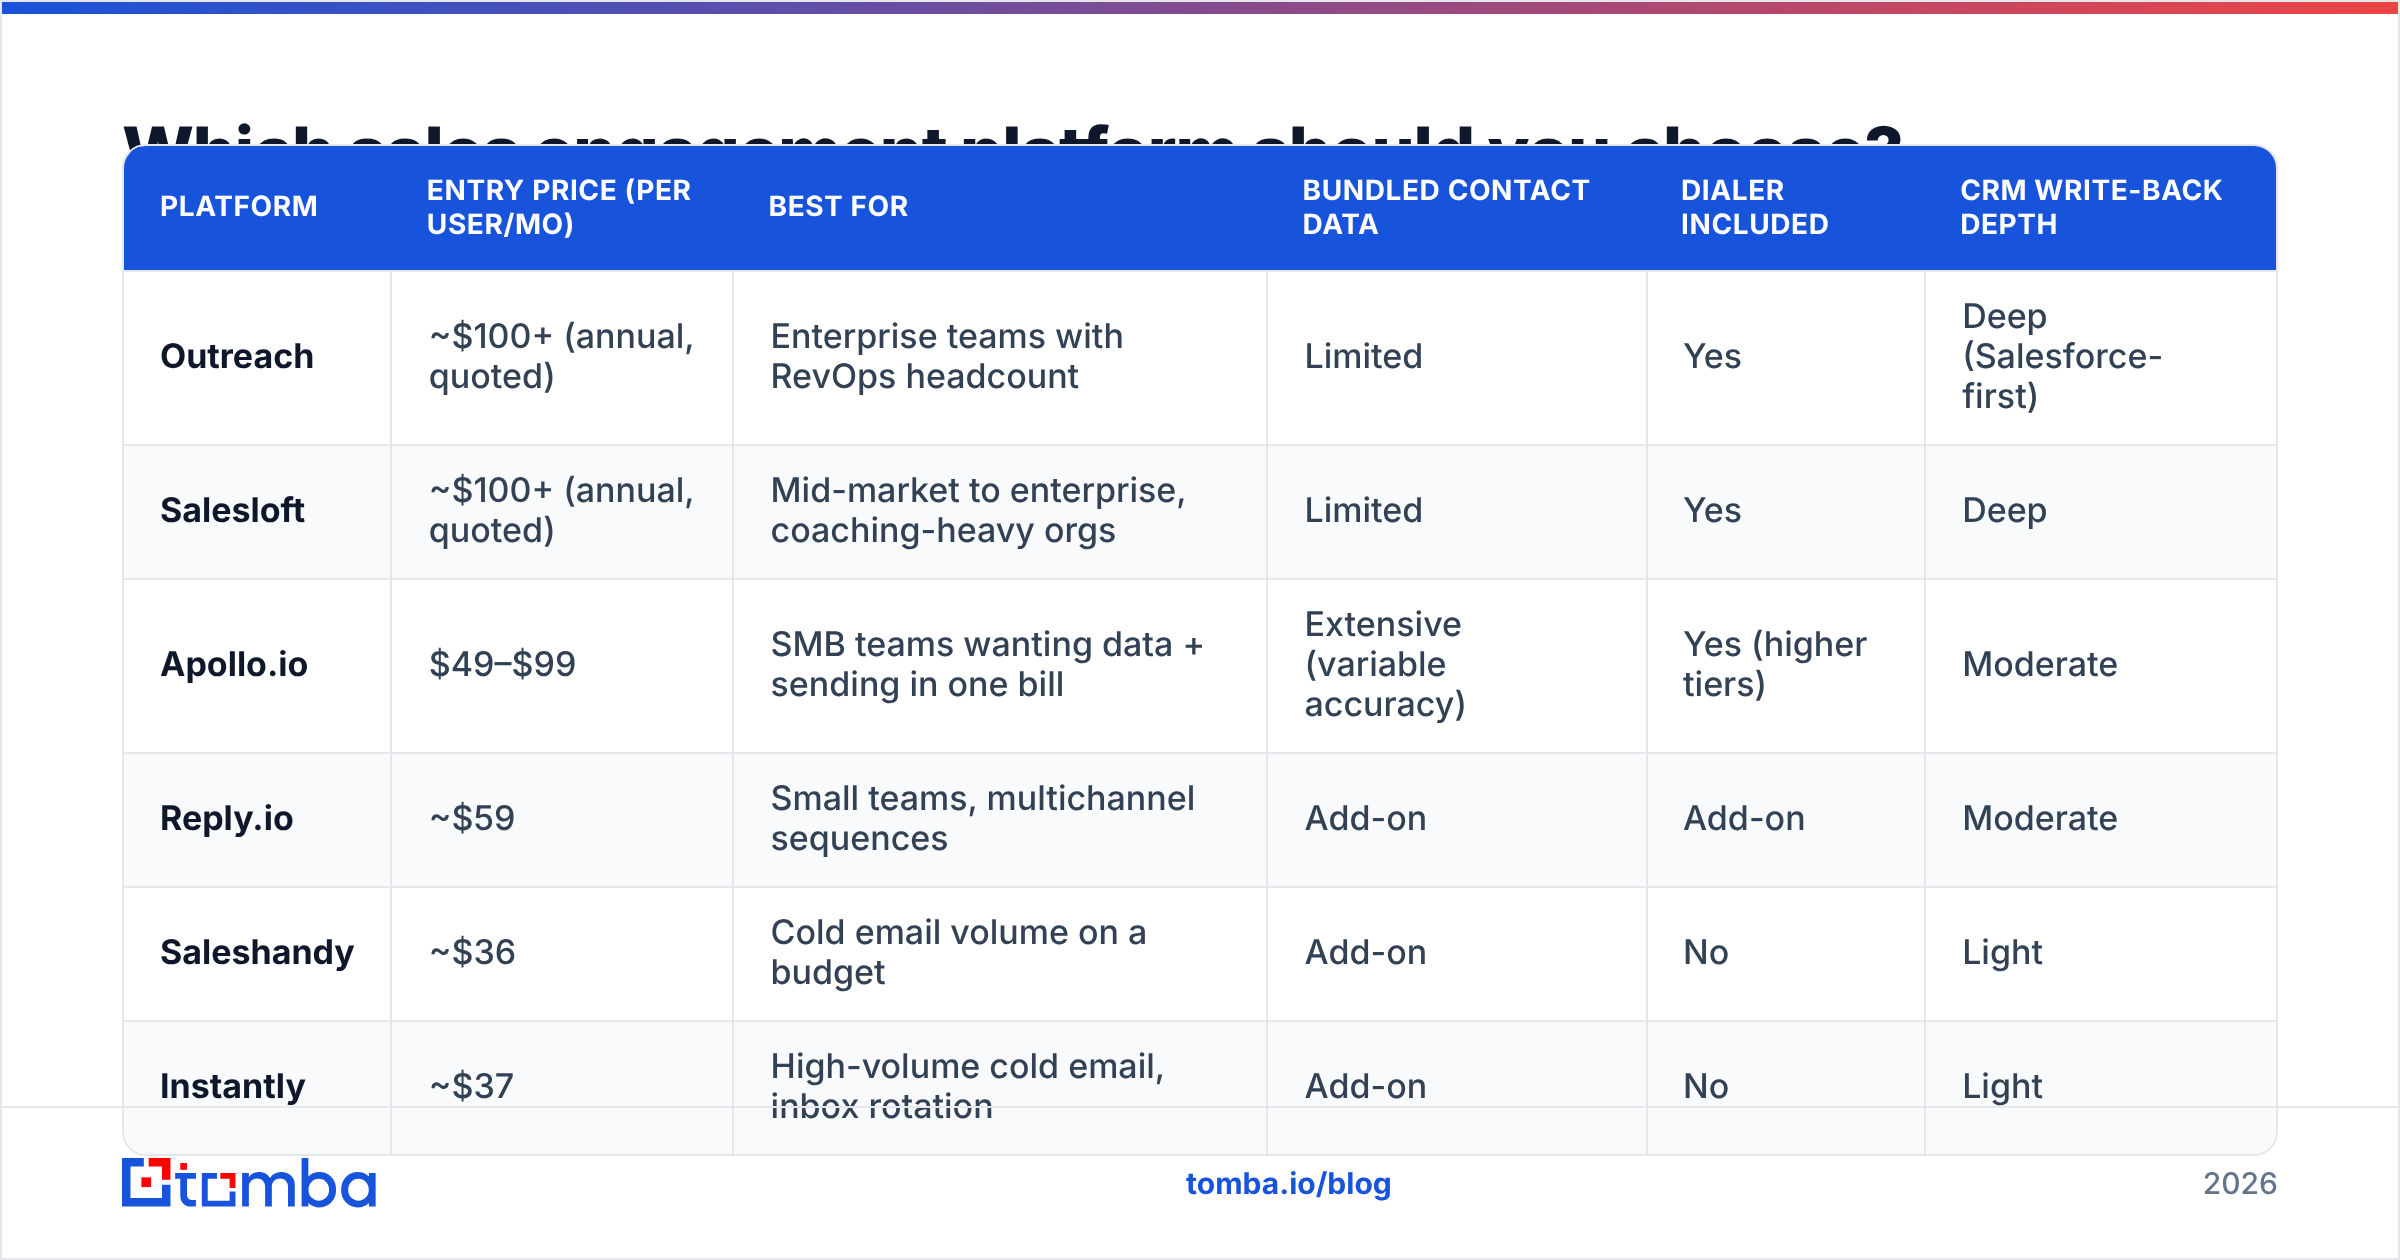Viewport: 2400px width, 1260px height.
Task: Select the Reply.io platform name
Action: click(x=227, y=818)
